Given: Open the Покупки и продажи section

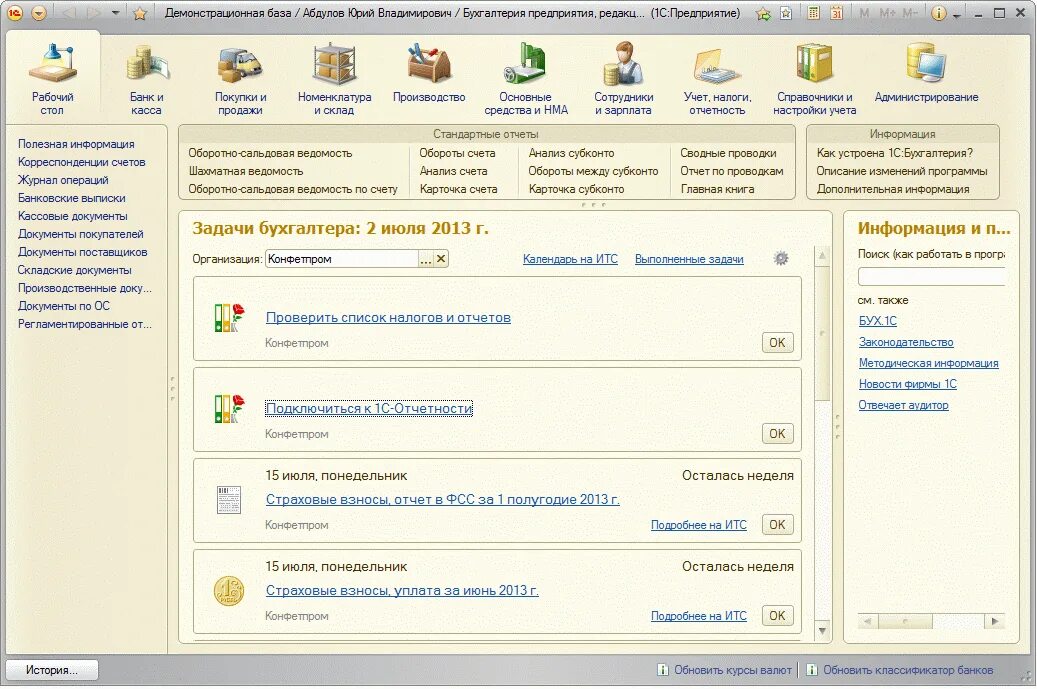Looking at the screenshot, I should coord(240,78).
